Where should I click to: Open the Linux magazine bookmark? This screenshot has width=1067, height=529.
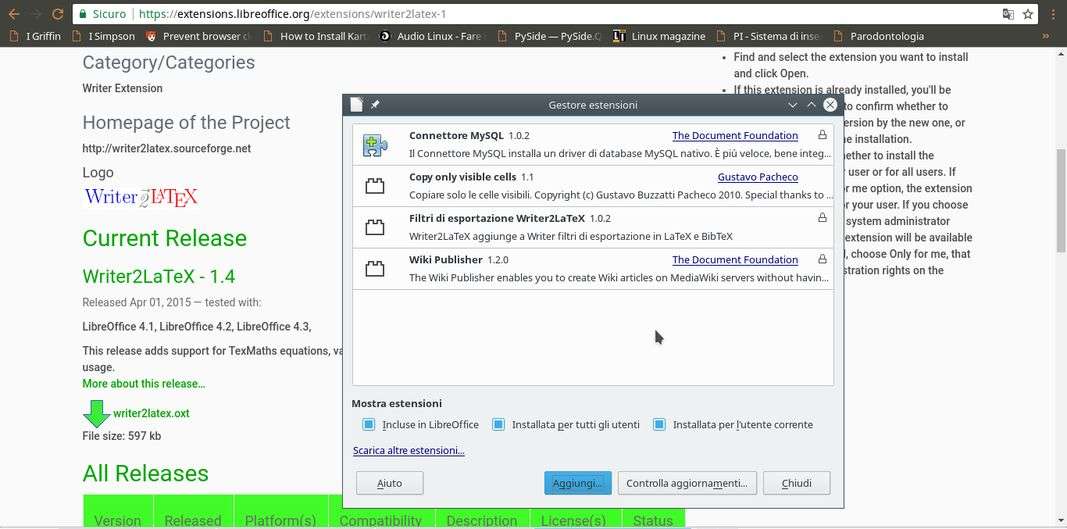click(x=659, y=36)
